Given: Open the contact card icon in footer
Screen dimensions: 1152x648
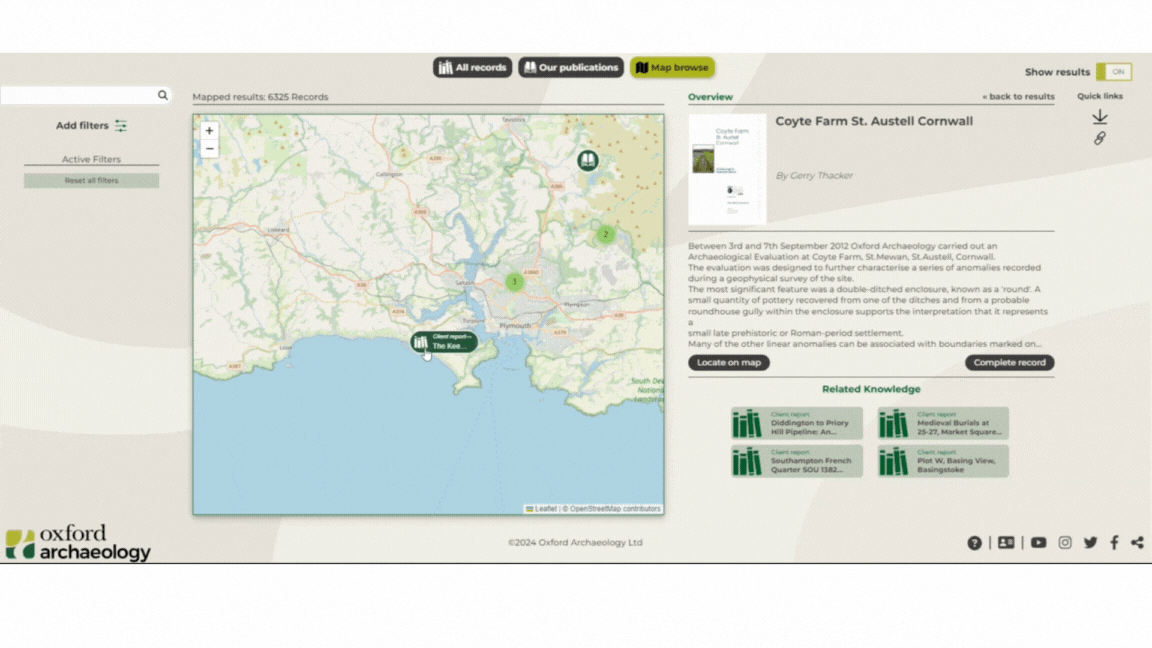Looking at the screenshot, I should 1006,542.
